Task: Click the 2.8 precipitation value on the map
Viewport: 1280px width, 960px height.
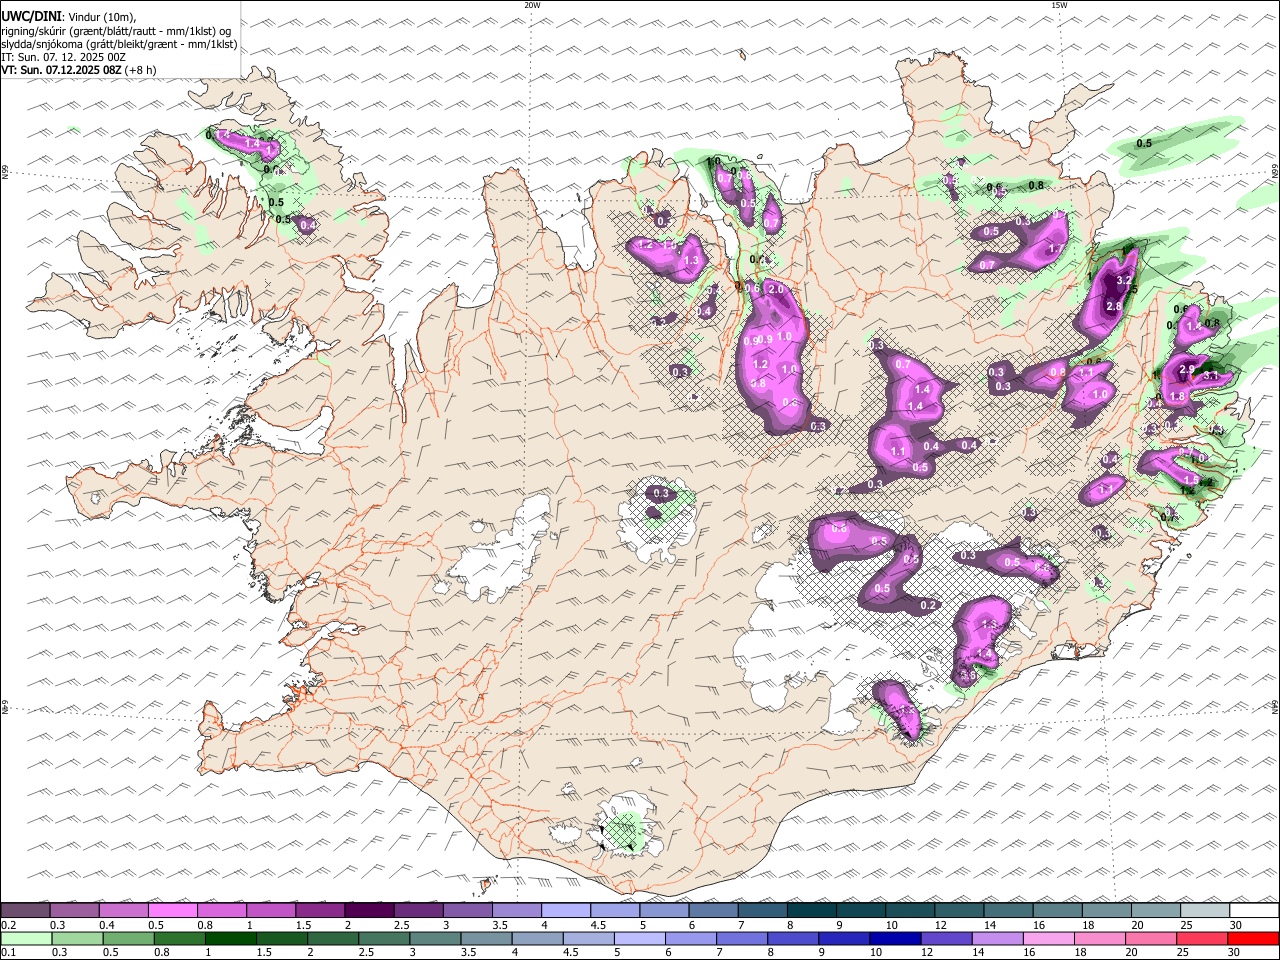Action: coord(1114,307)
